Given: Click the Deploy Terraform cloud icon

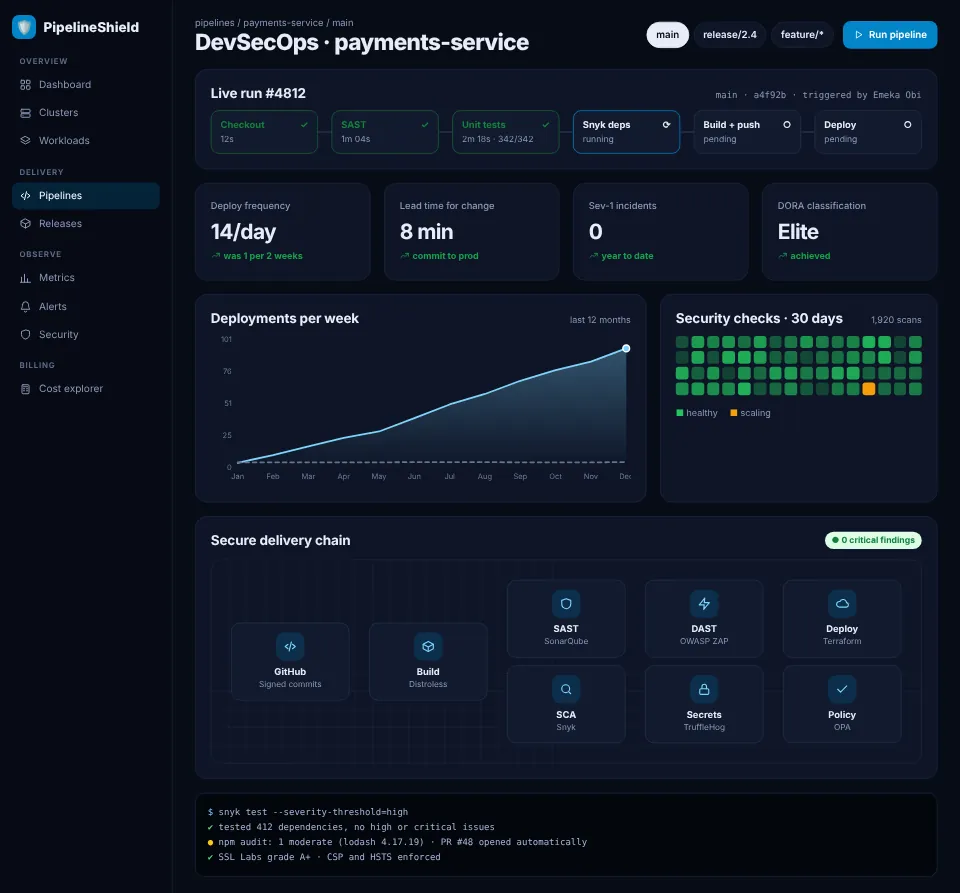Looking at the screenshot, I should tap(842, 603).
